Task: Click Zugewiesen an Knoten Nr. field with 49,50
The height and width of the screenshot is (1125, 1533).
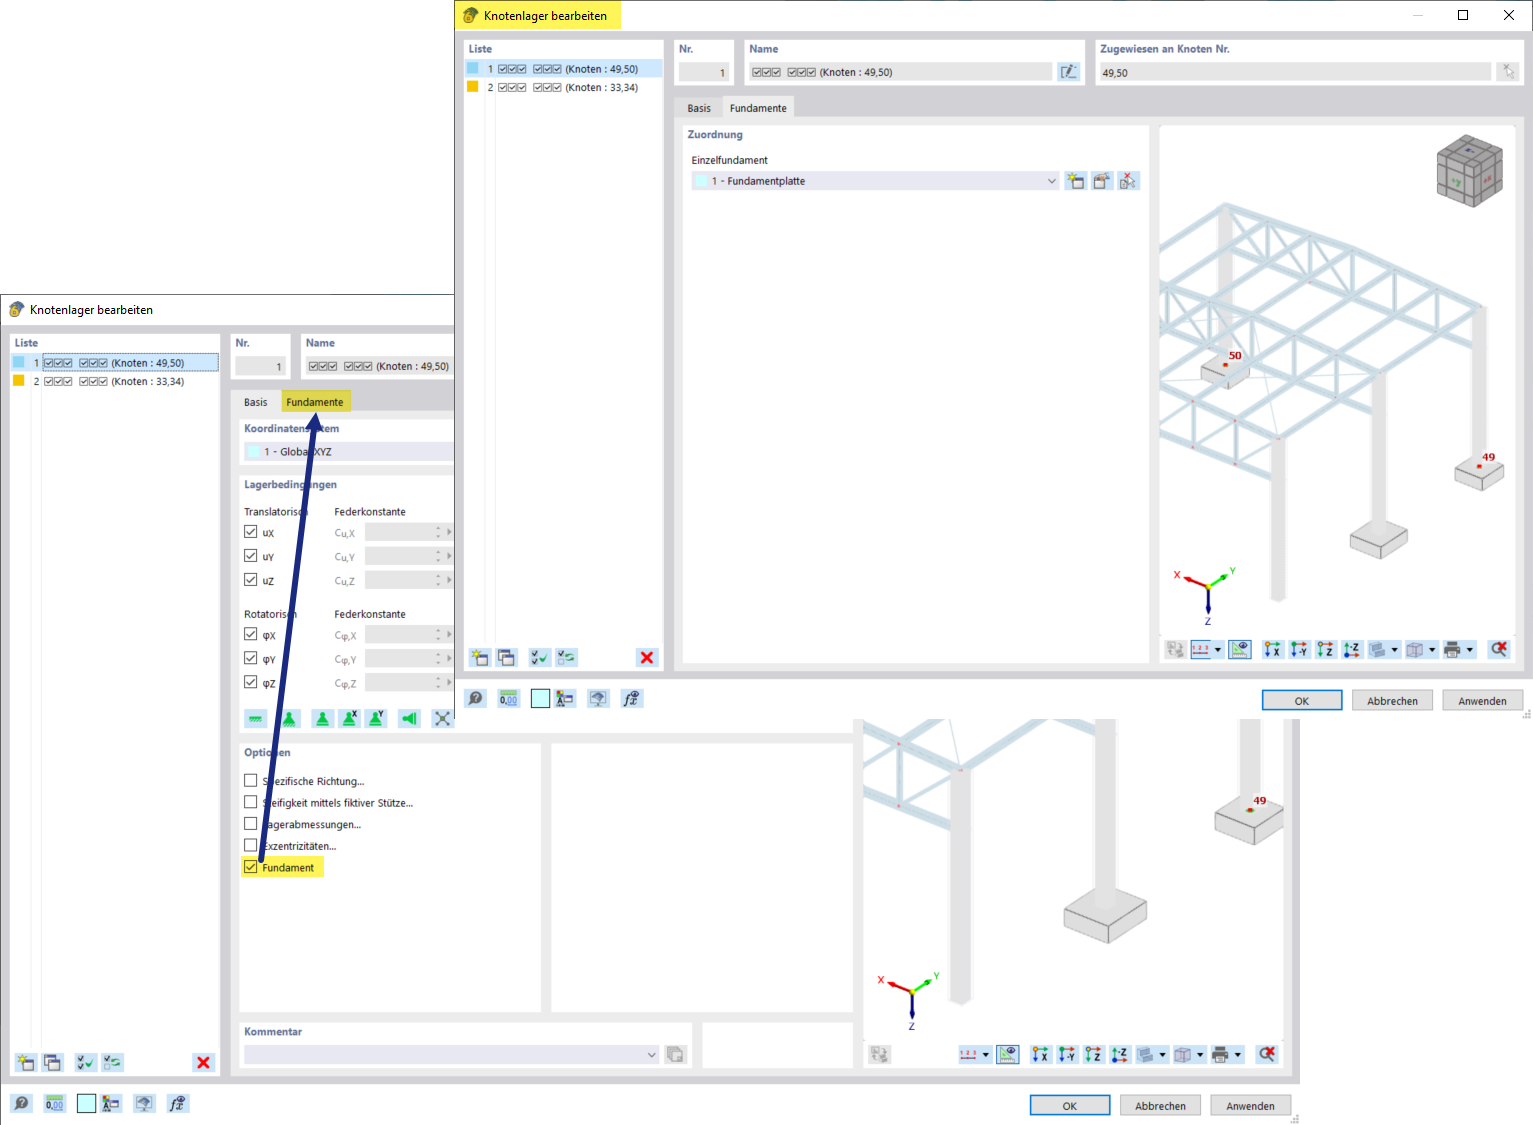Action: pyautogui.click(x=1295, y=72)
